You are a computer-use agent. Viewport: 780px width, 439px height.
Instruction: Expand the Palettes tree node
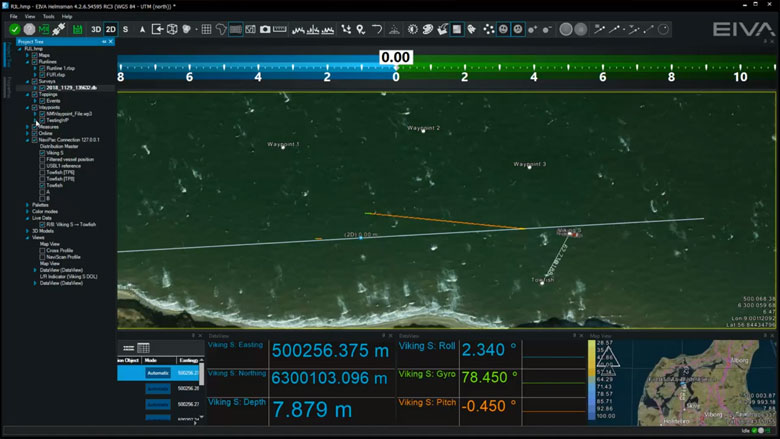coord(28,205)
